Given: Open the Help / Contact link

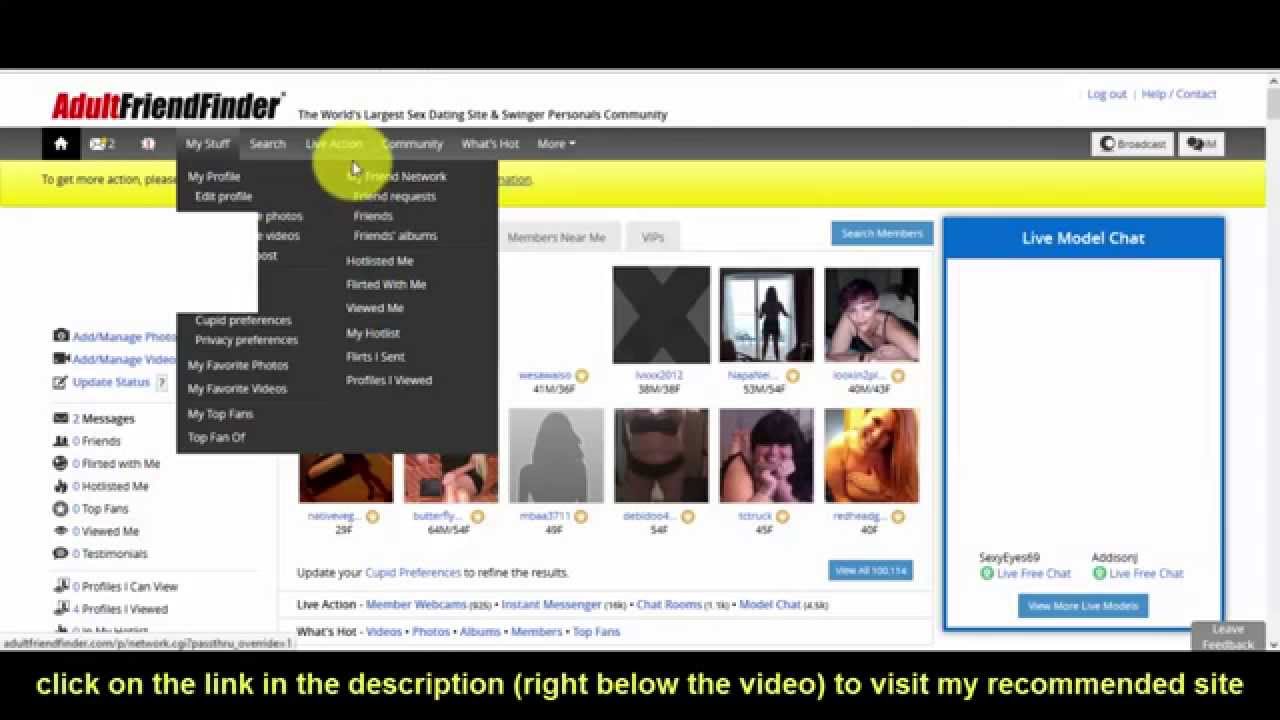Looking at the screenshot, I should point(1179,94).
